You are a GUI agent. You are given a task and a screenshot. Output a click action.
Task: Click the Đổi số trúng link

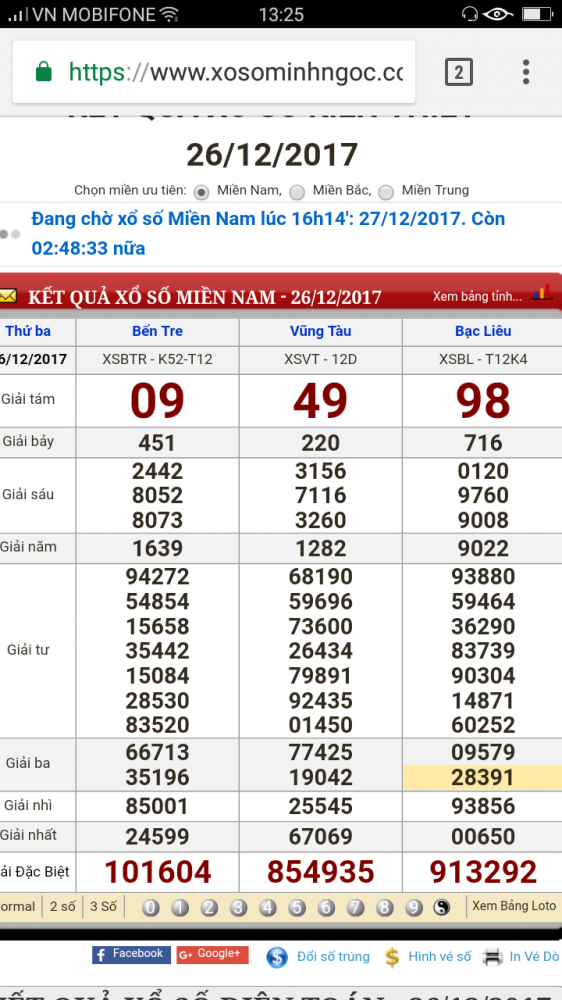(x=333, y=957)
